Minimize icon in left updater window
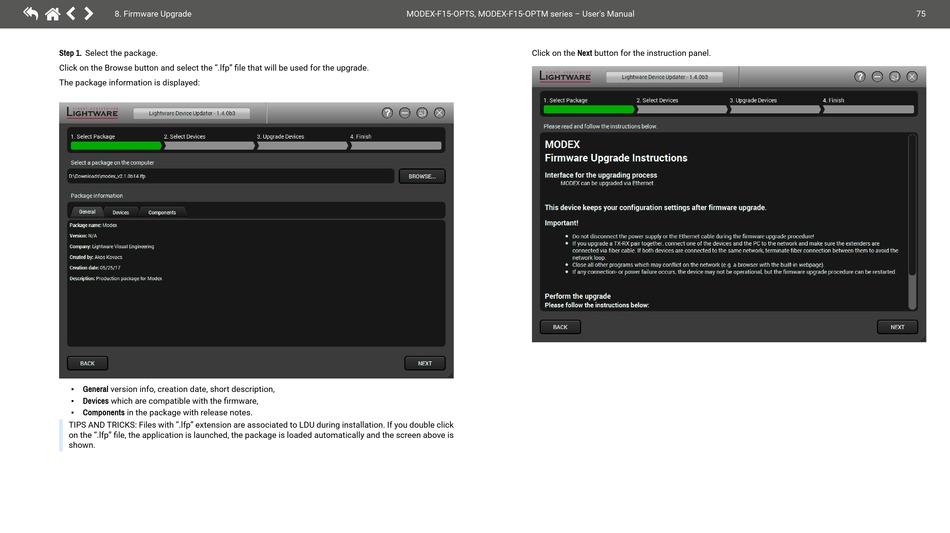The image size is (950, 533). coord(405,113)
